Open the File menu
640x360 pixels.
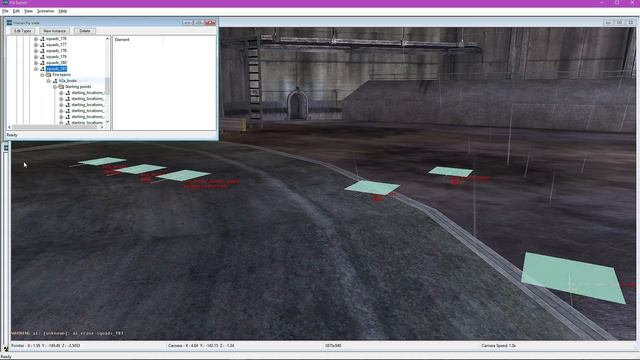[x=5, y=11]
